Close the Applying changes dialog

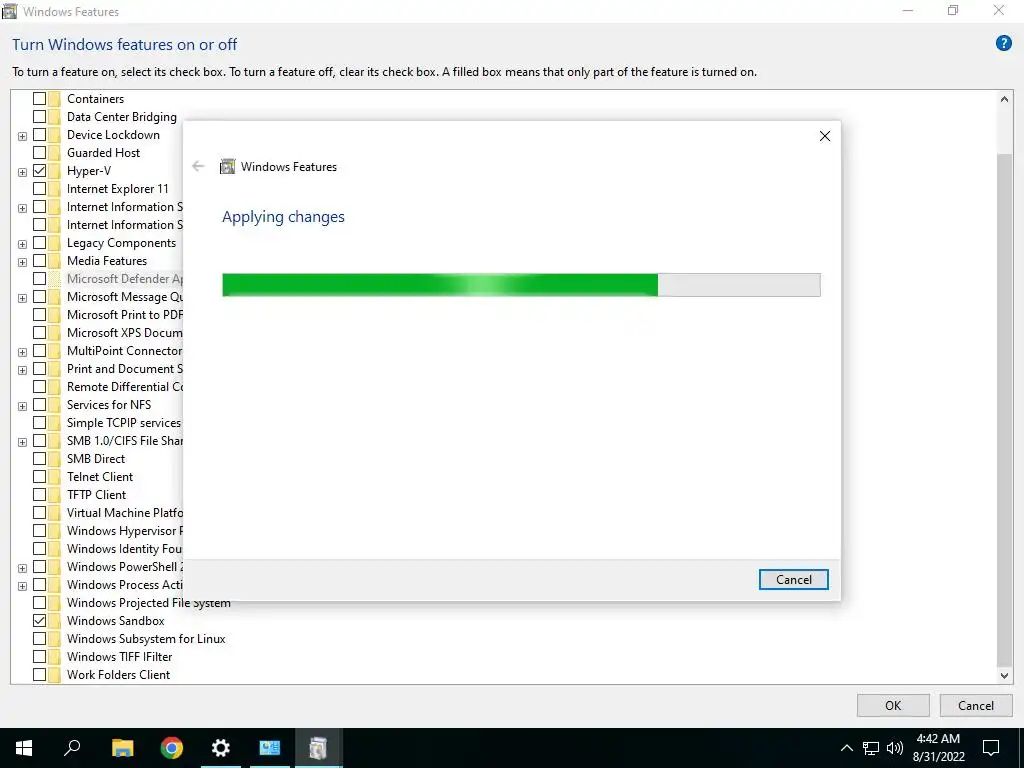coord(825,136)
